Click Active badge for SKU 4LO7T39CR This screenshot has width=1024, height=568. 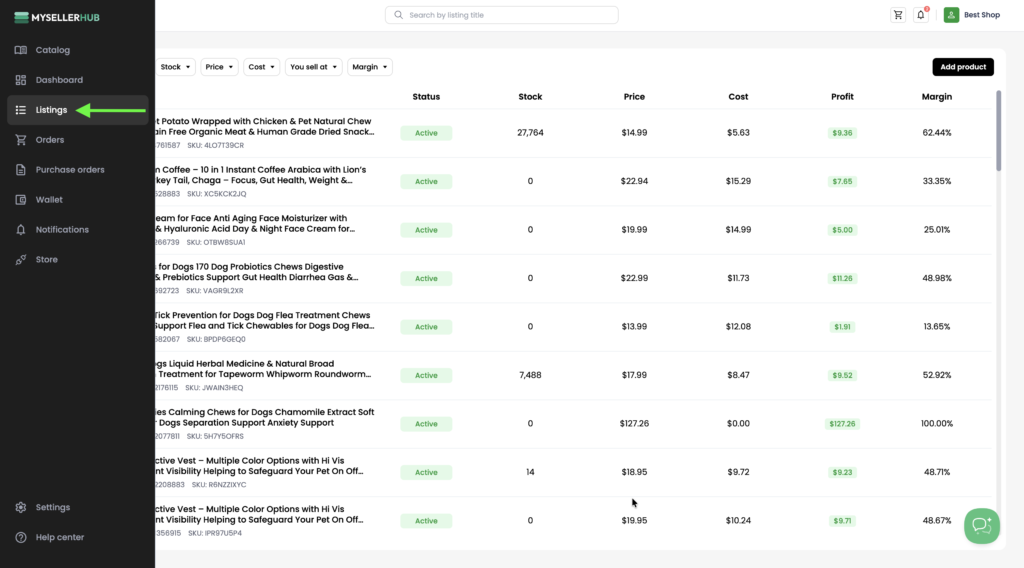[426, 133]
